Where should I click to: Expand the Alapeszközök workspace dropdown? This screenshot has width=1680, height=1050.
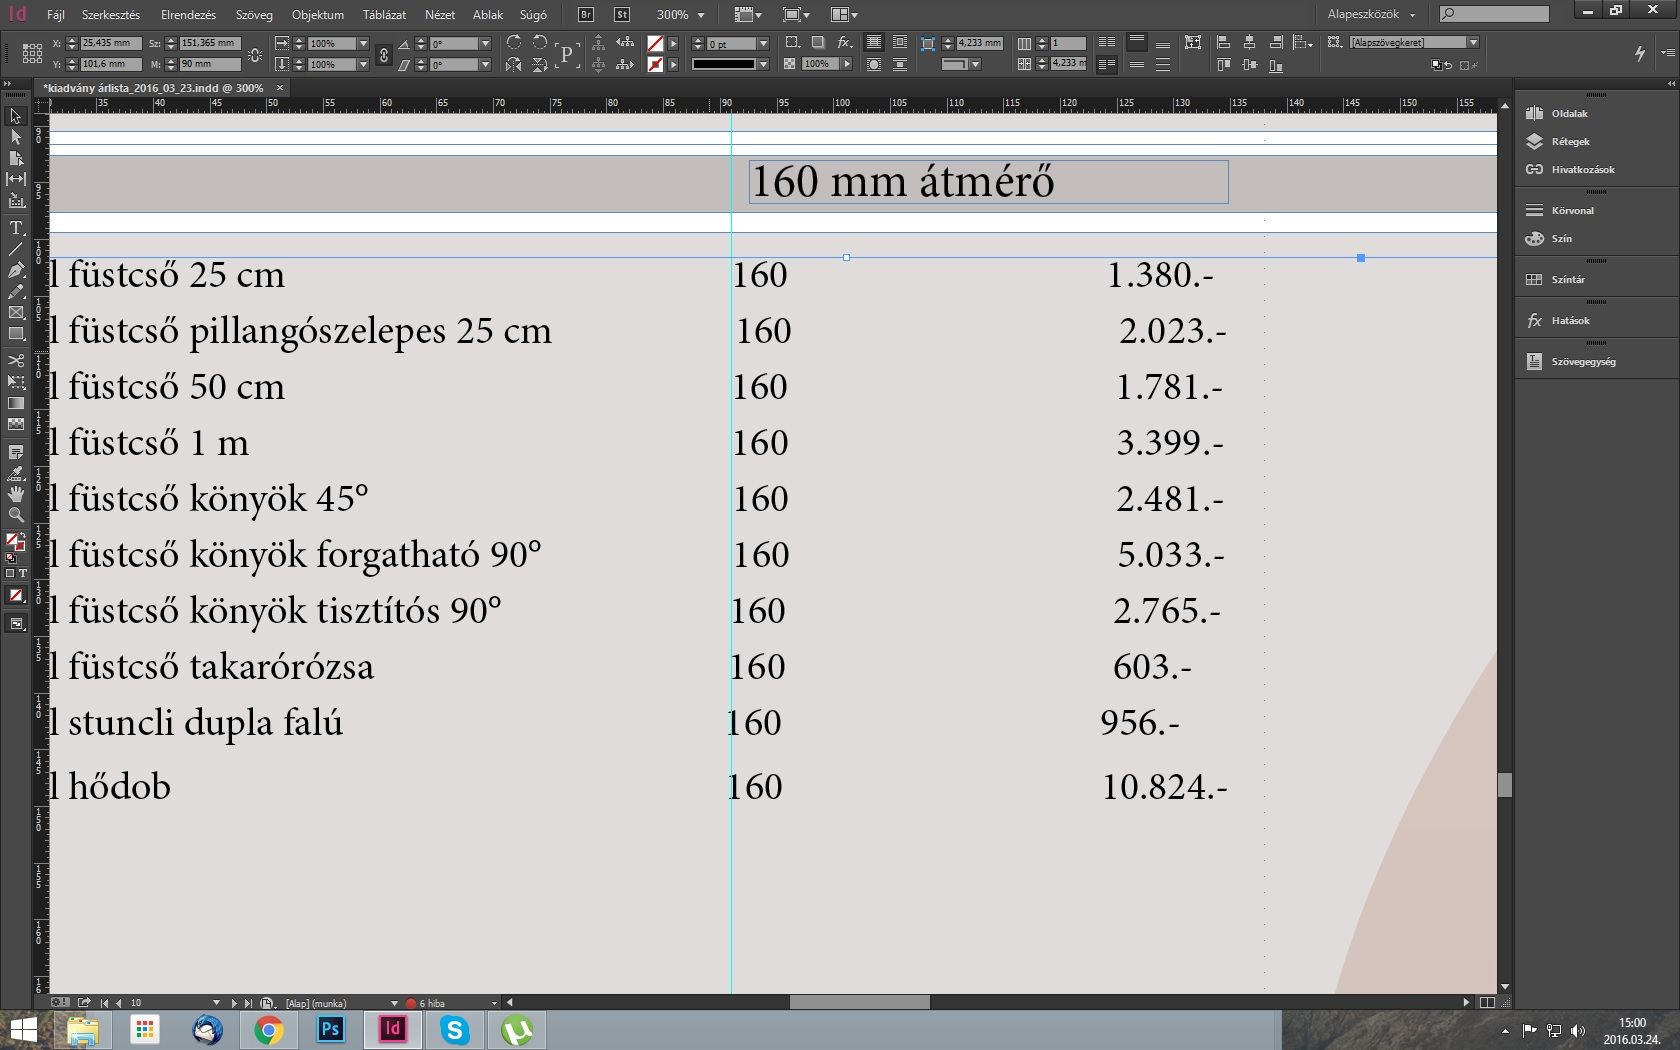tap(1412, 15)
